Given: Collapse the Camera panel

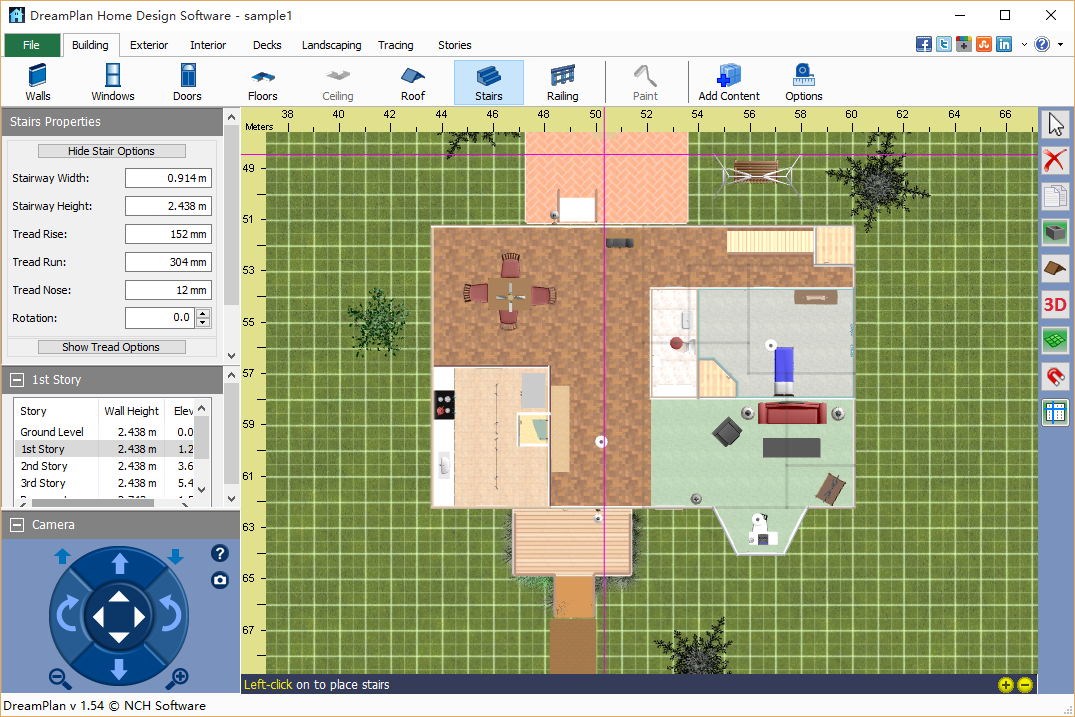Looking at the screenshot, I should click(17, 525).
